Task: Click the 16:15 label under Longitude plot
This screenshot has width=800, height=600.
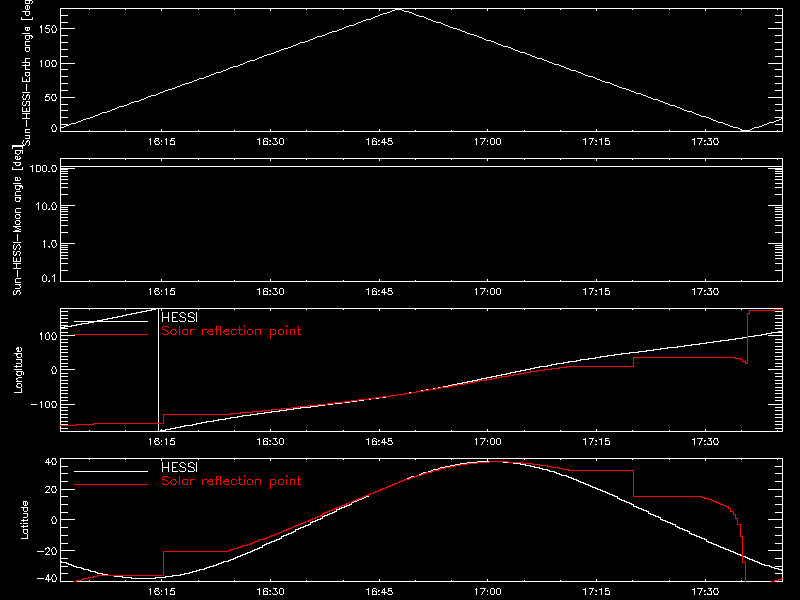Action: [x=162, y=442]
